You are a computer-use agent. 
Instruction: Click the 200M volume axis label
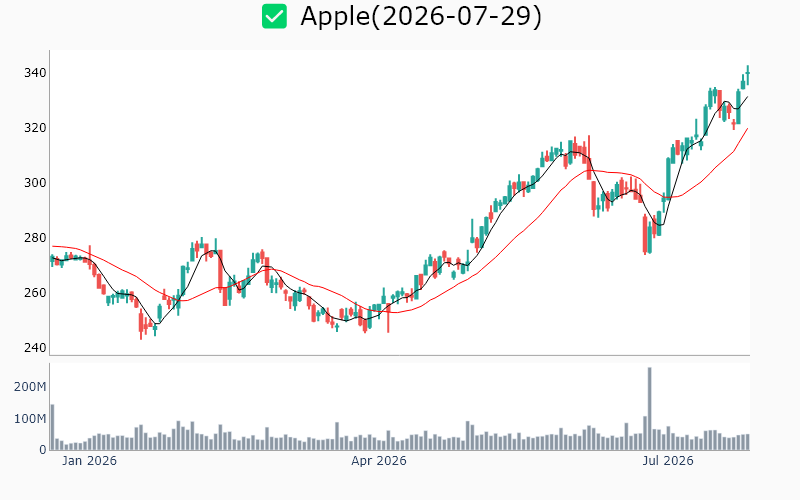click(30, 387)
